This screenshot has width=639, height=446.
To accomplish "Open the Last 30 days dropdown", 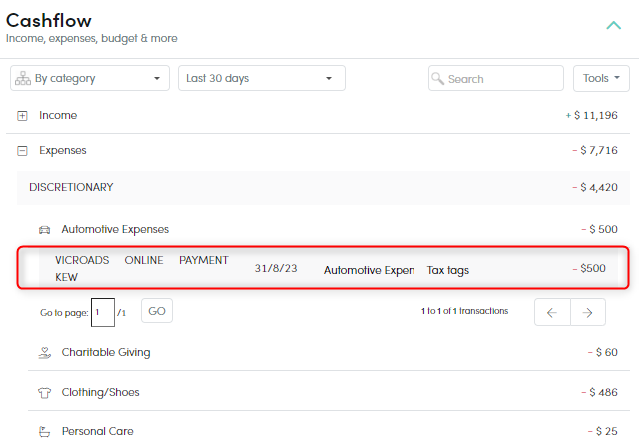I will [262, 78].
